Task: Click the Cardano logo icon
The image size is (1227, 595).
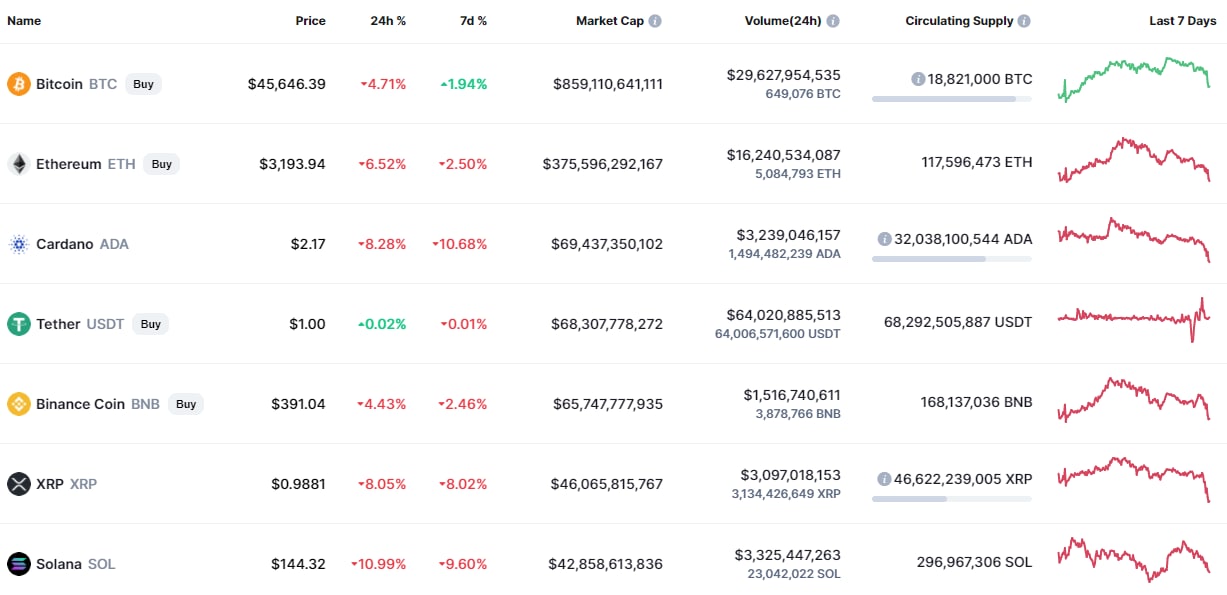Action: 19,244
